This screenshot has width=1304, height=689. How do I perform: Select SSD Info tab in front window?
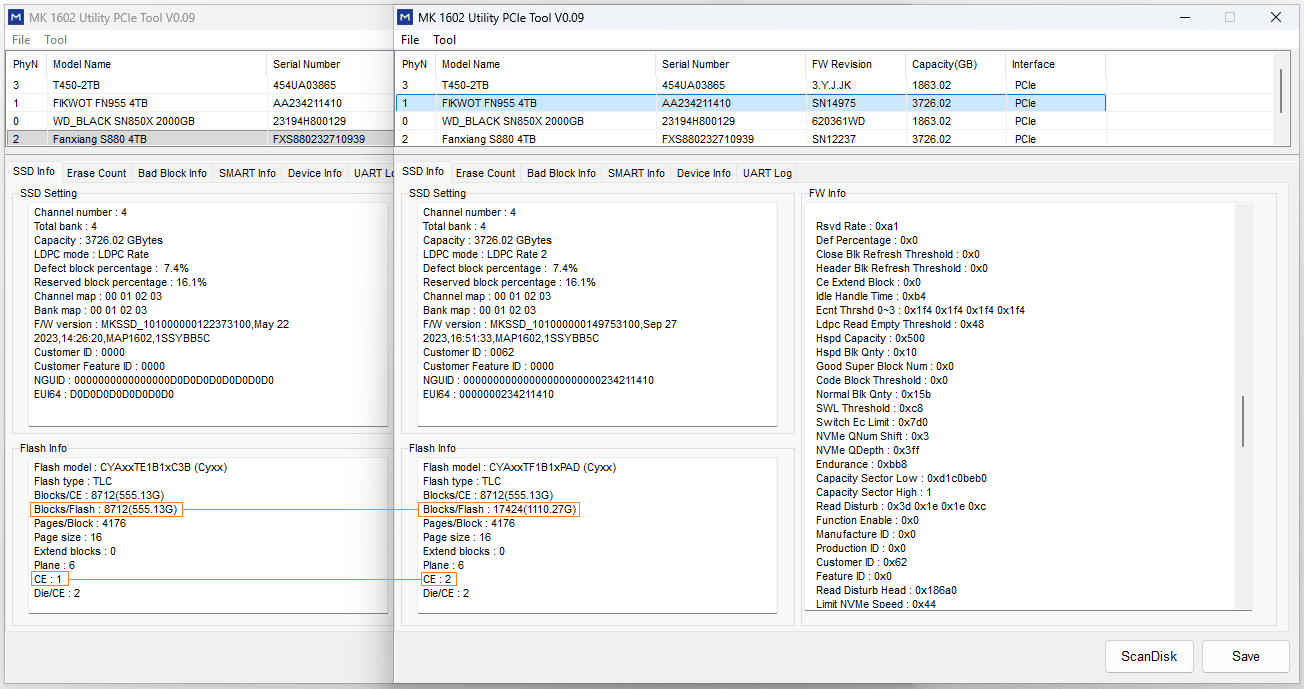[x=423, y=172]
